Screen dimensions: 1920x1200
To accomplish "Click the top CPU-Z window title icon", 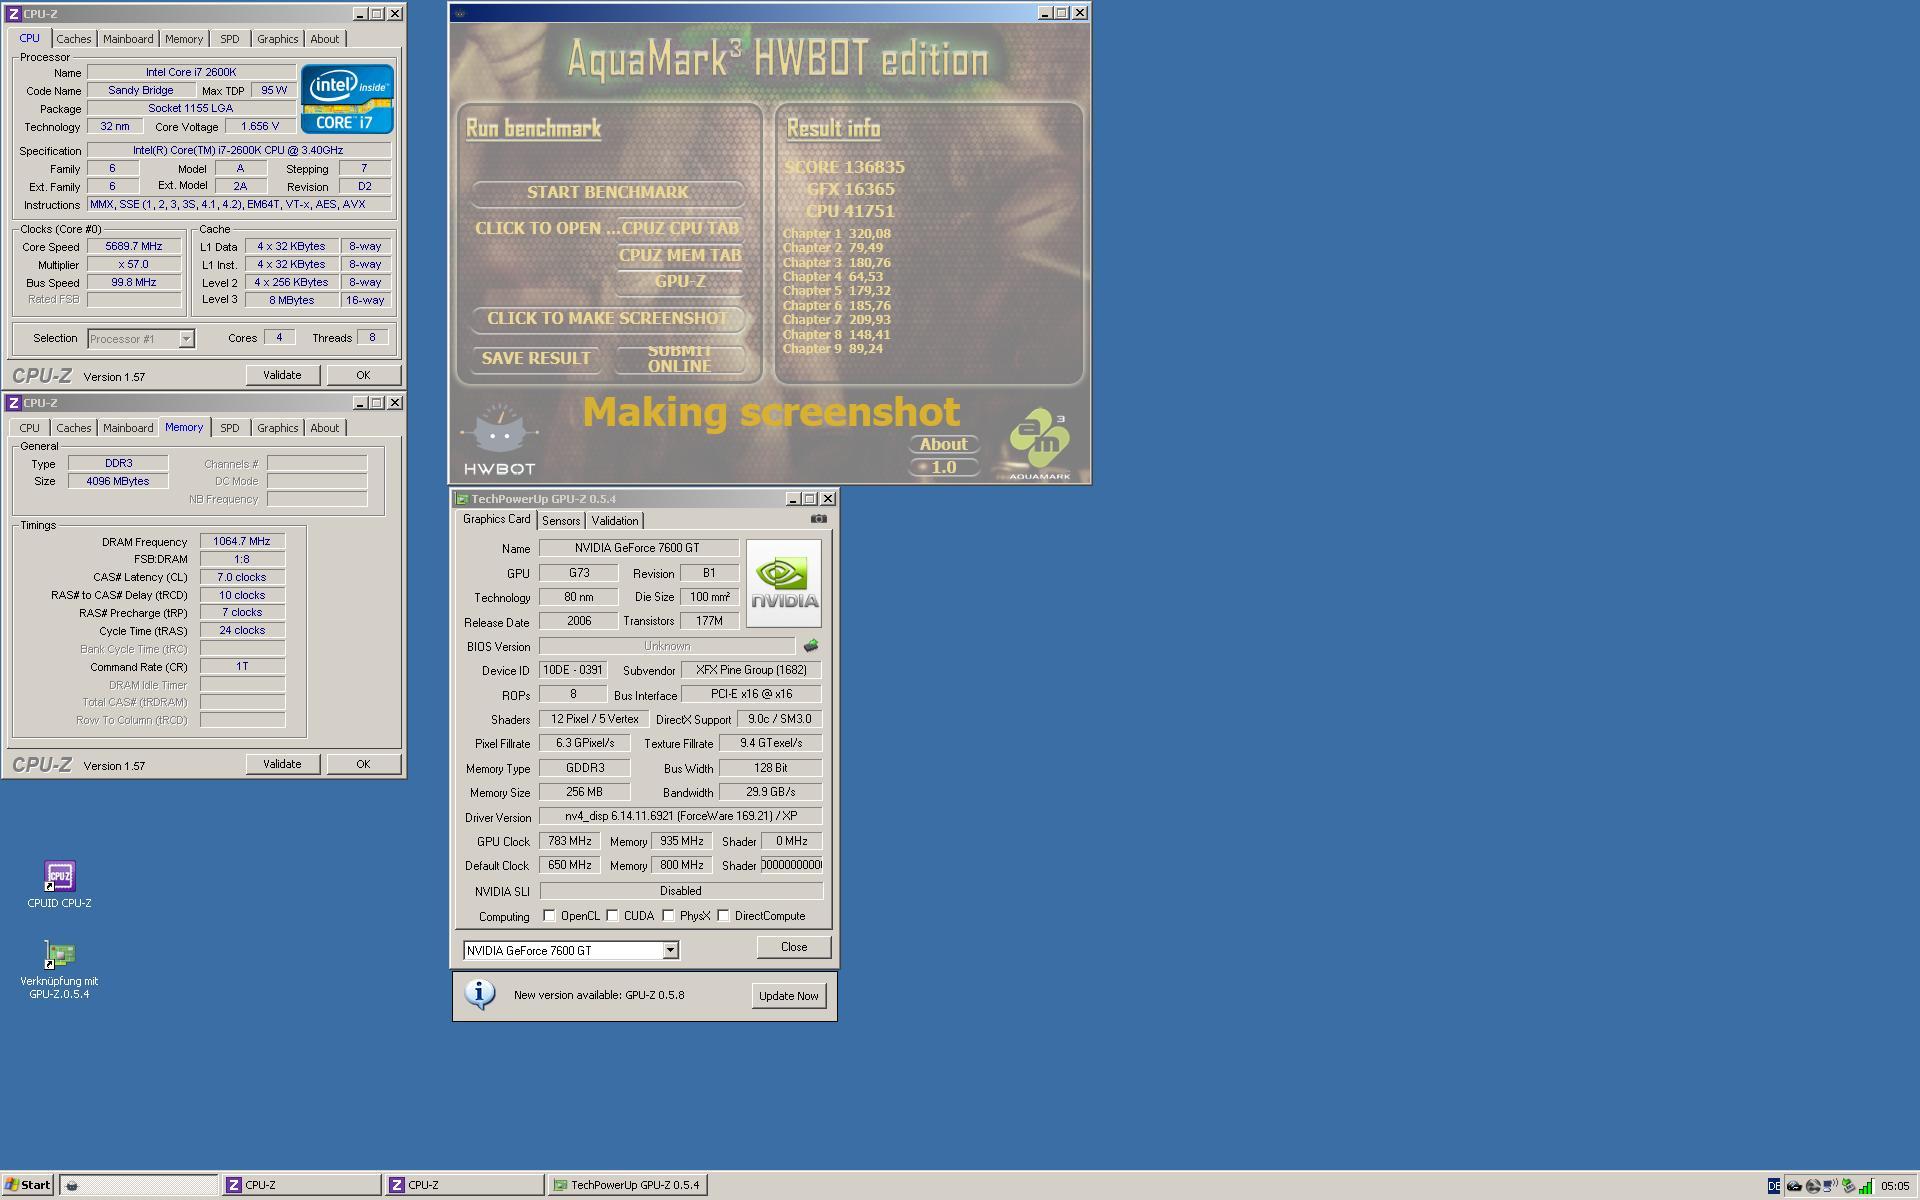I will tap(13, 14).
